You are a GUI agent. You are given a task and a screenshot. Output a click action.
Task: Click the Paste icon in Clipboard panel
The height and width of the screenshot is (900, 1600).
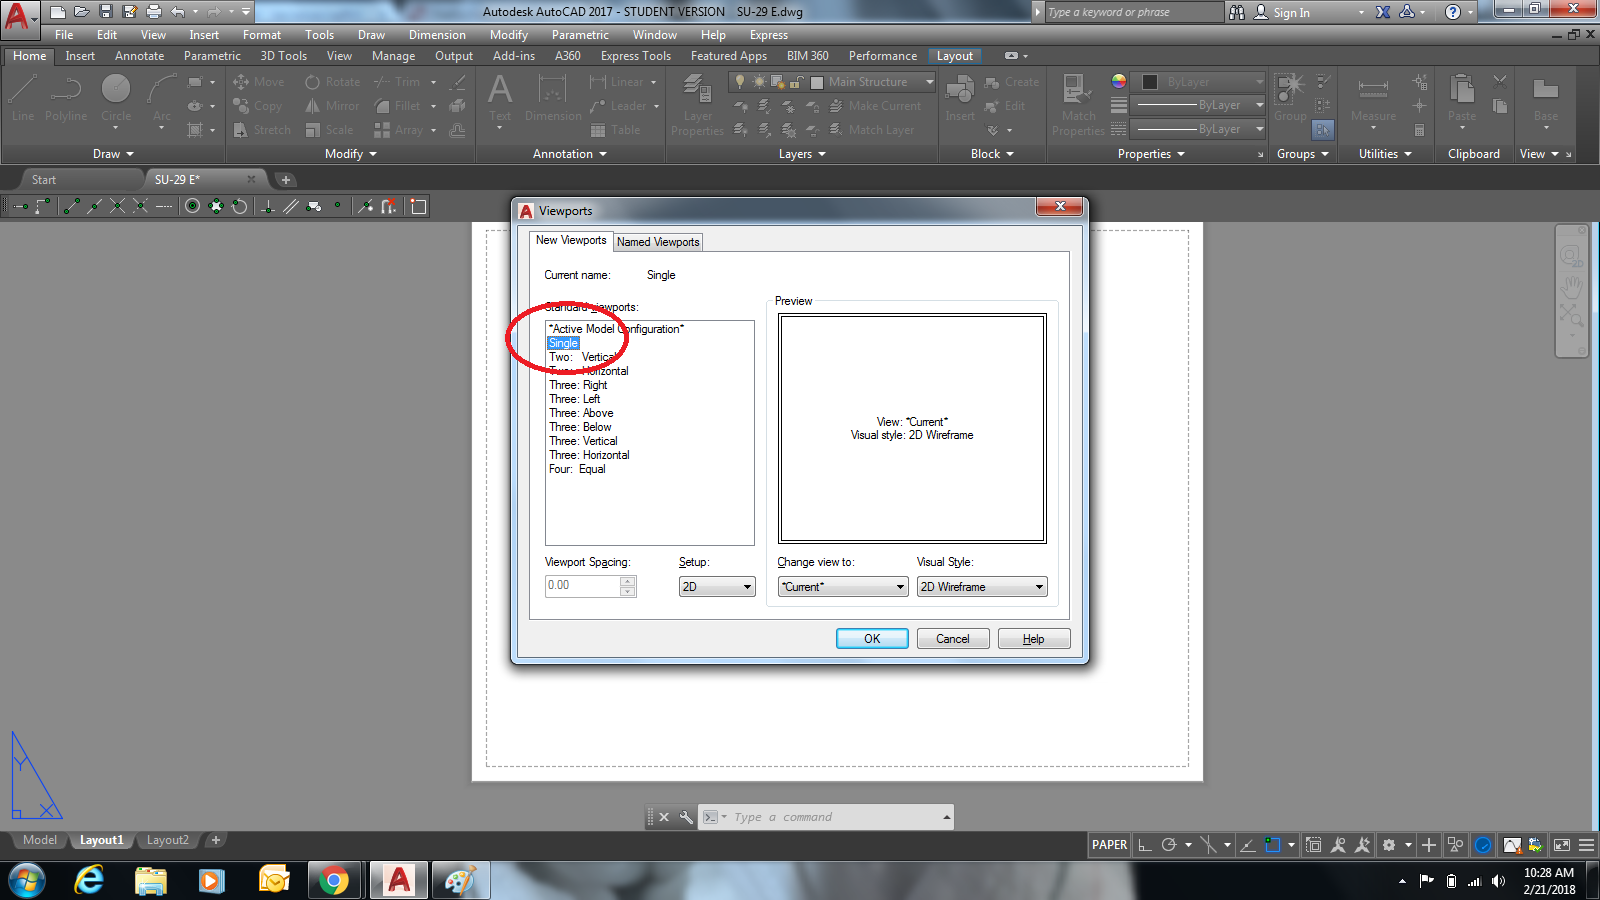coord(1462,98)
